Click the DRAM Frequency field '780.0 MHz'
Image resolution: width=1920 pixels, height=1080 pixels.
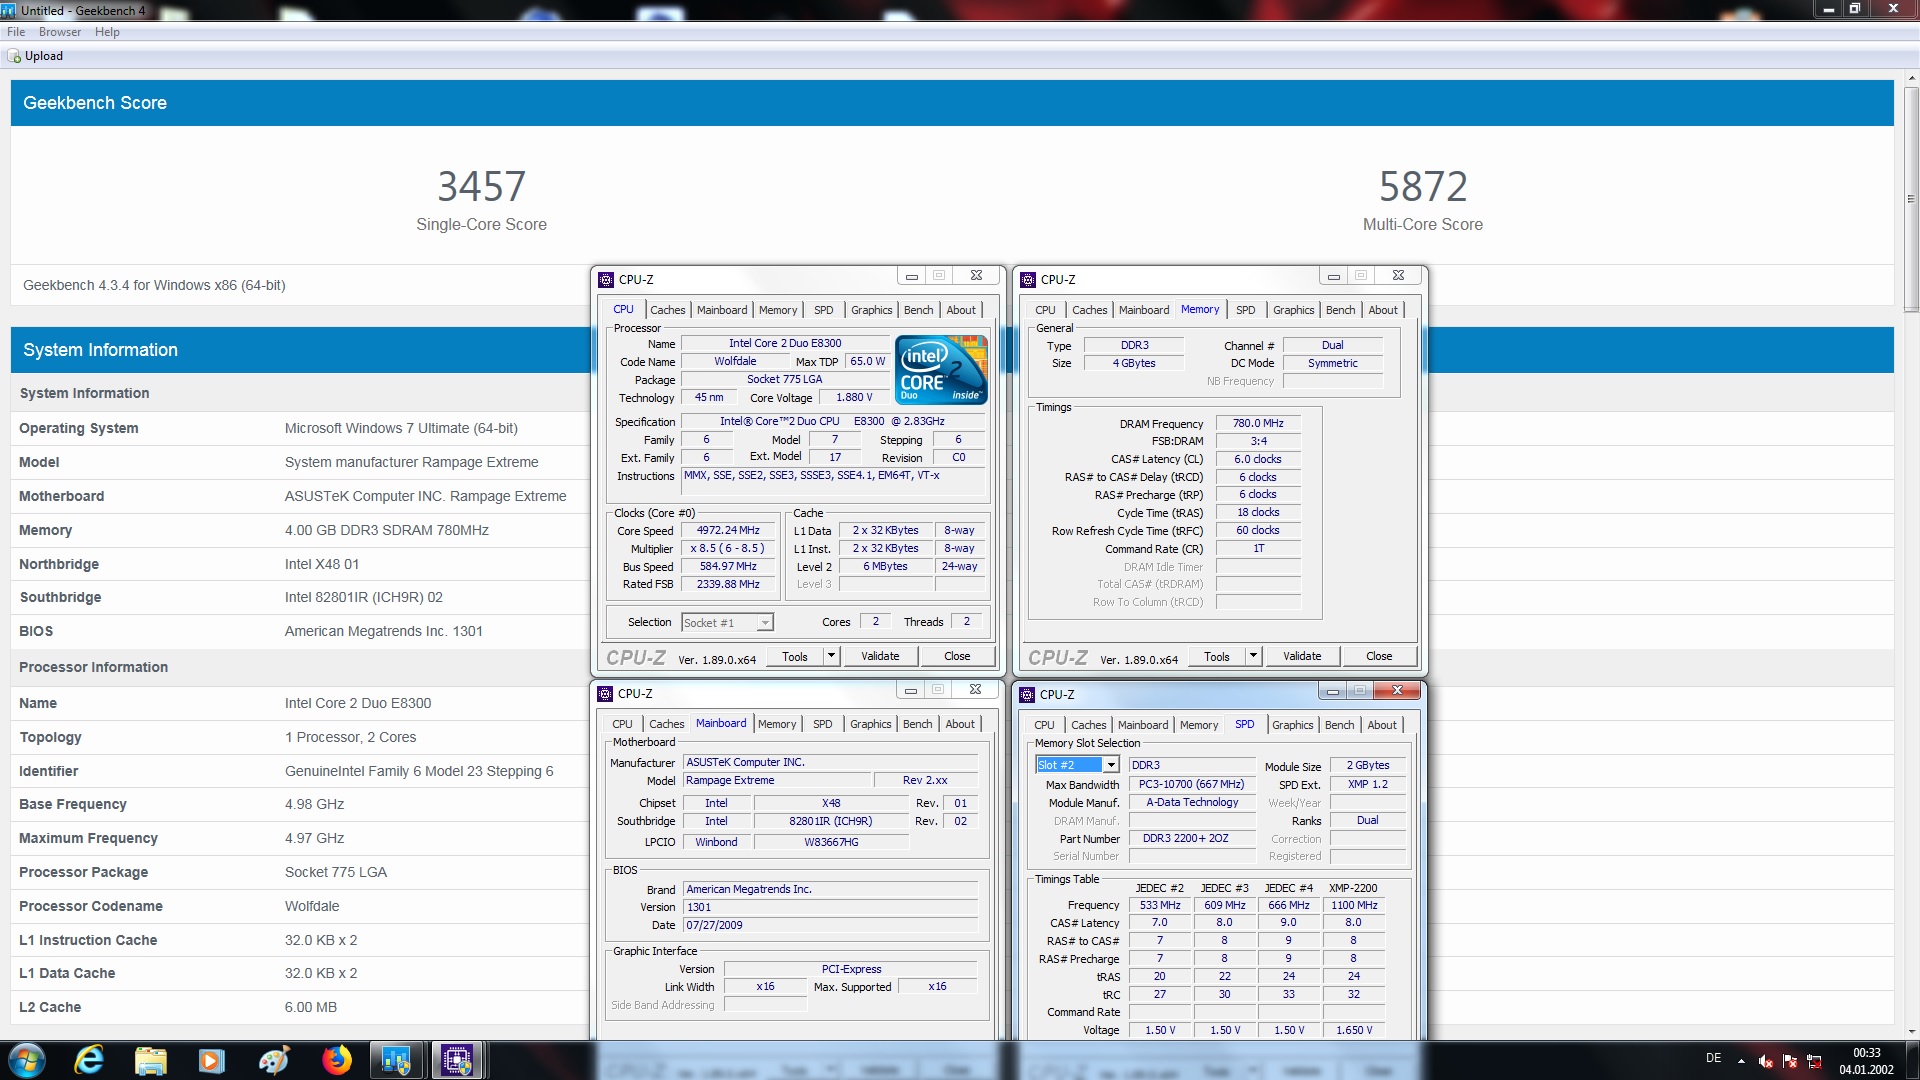pos(1257,423)
